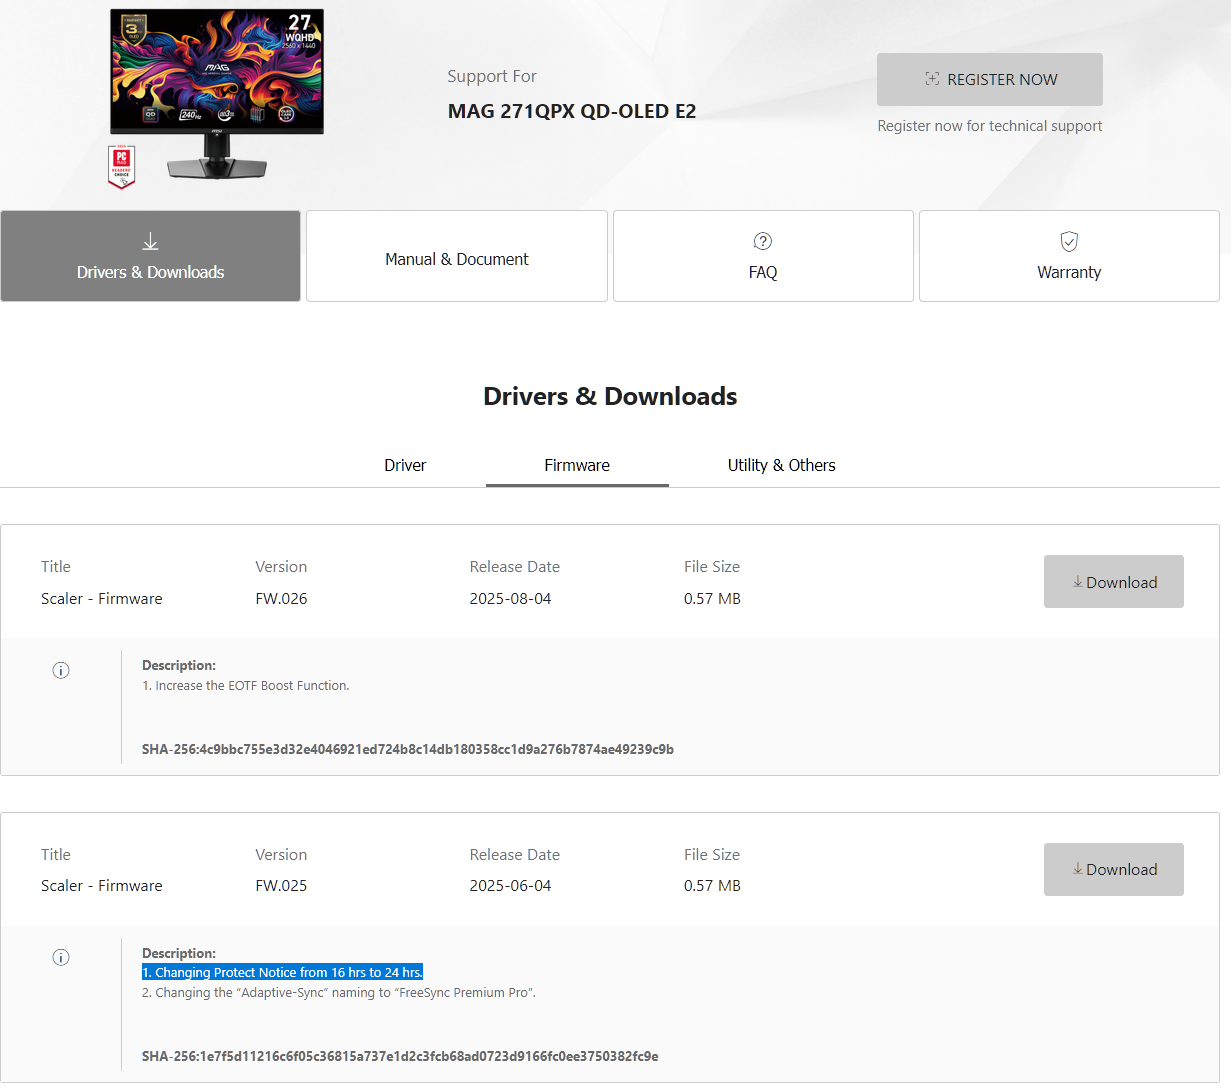Click 'Scaler - Firmware' title in the FW.025 entry
Screen dimensions: 1231x1091
pyautogui.click(x=102, y=885)
